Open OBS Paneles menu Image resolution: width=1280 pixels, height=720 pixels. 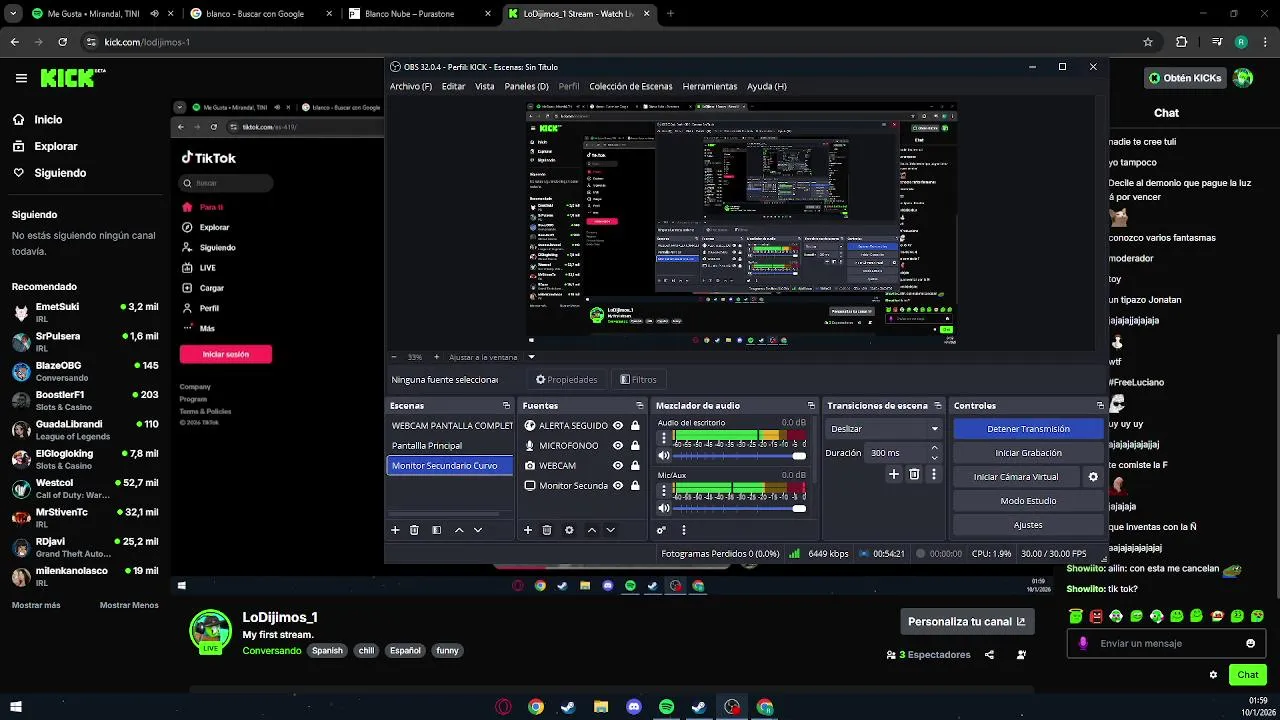(526, 86)
